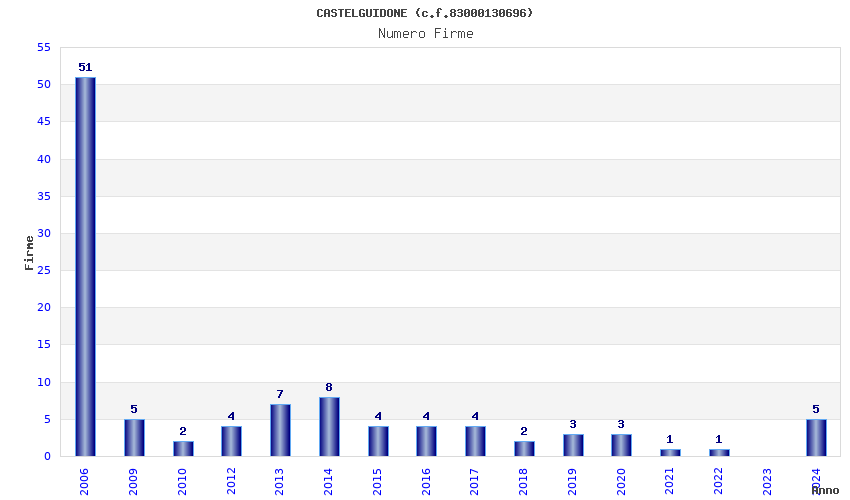This screenshot has width=850, height=500.
Task: Click the x-axis label 2020
Action: pyautogui.click(x=621, y=482)
